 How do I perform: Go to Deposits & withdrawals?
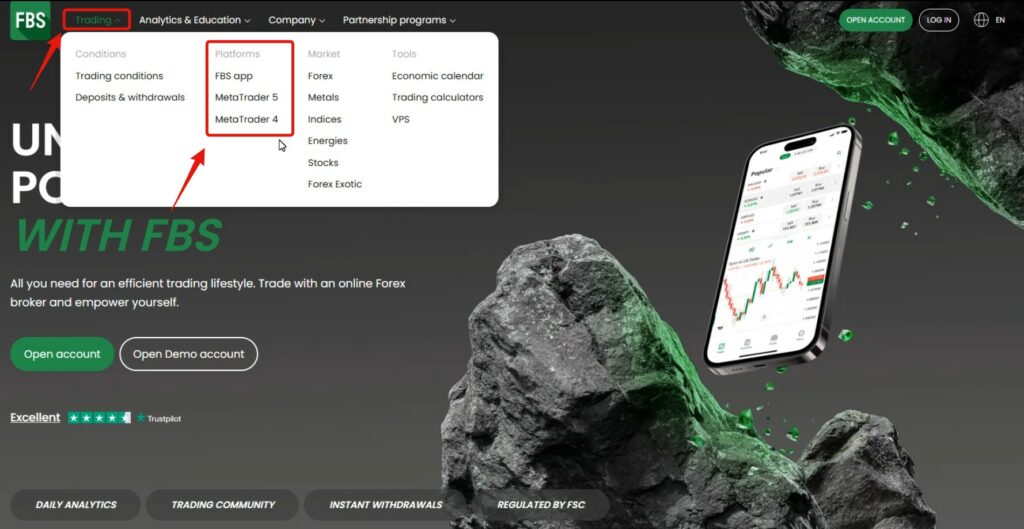(x=130, y=98)
